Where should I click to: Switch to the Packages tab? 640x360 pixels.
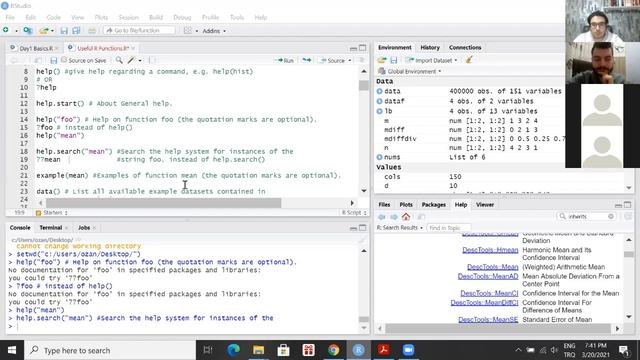(x=433, y=205)
